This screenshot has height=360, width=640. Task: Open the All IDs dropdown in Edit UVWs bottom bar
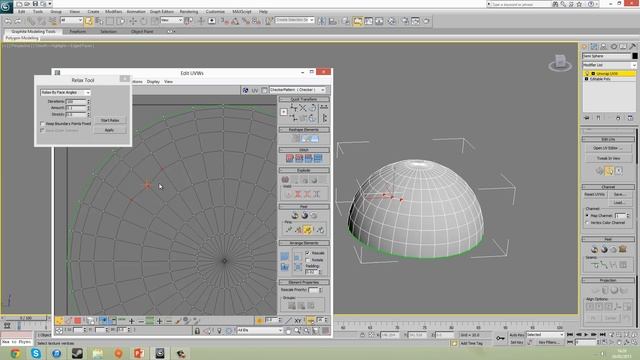coord(260,330)
